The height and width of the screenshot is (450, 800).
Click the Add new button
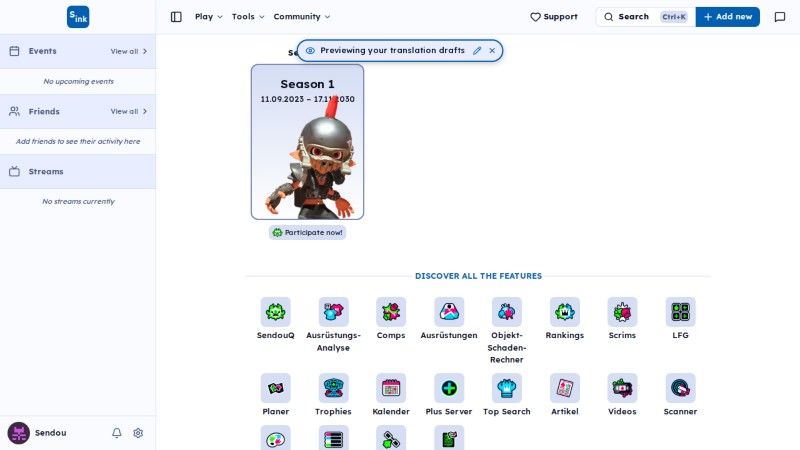(x=728, y=17)
